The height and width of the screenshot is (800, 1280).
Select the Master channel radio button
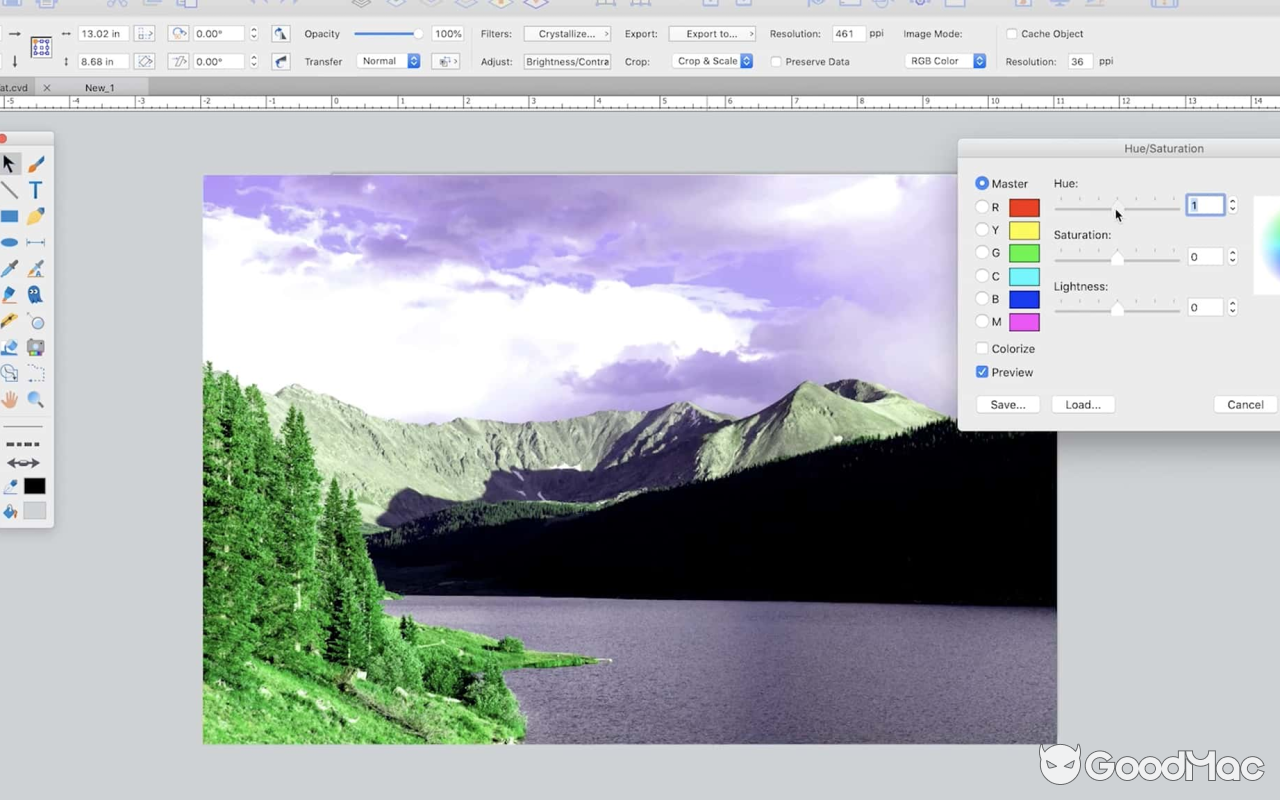coord(982,183)
